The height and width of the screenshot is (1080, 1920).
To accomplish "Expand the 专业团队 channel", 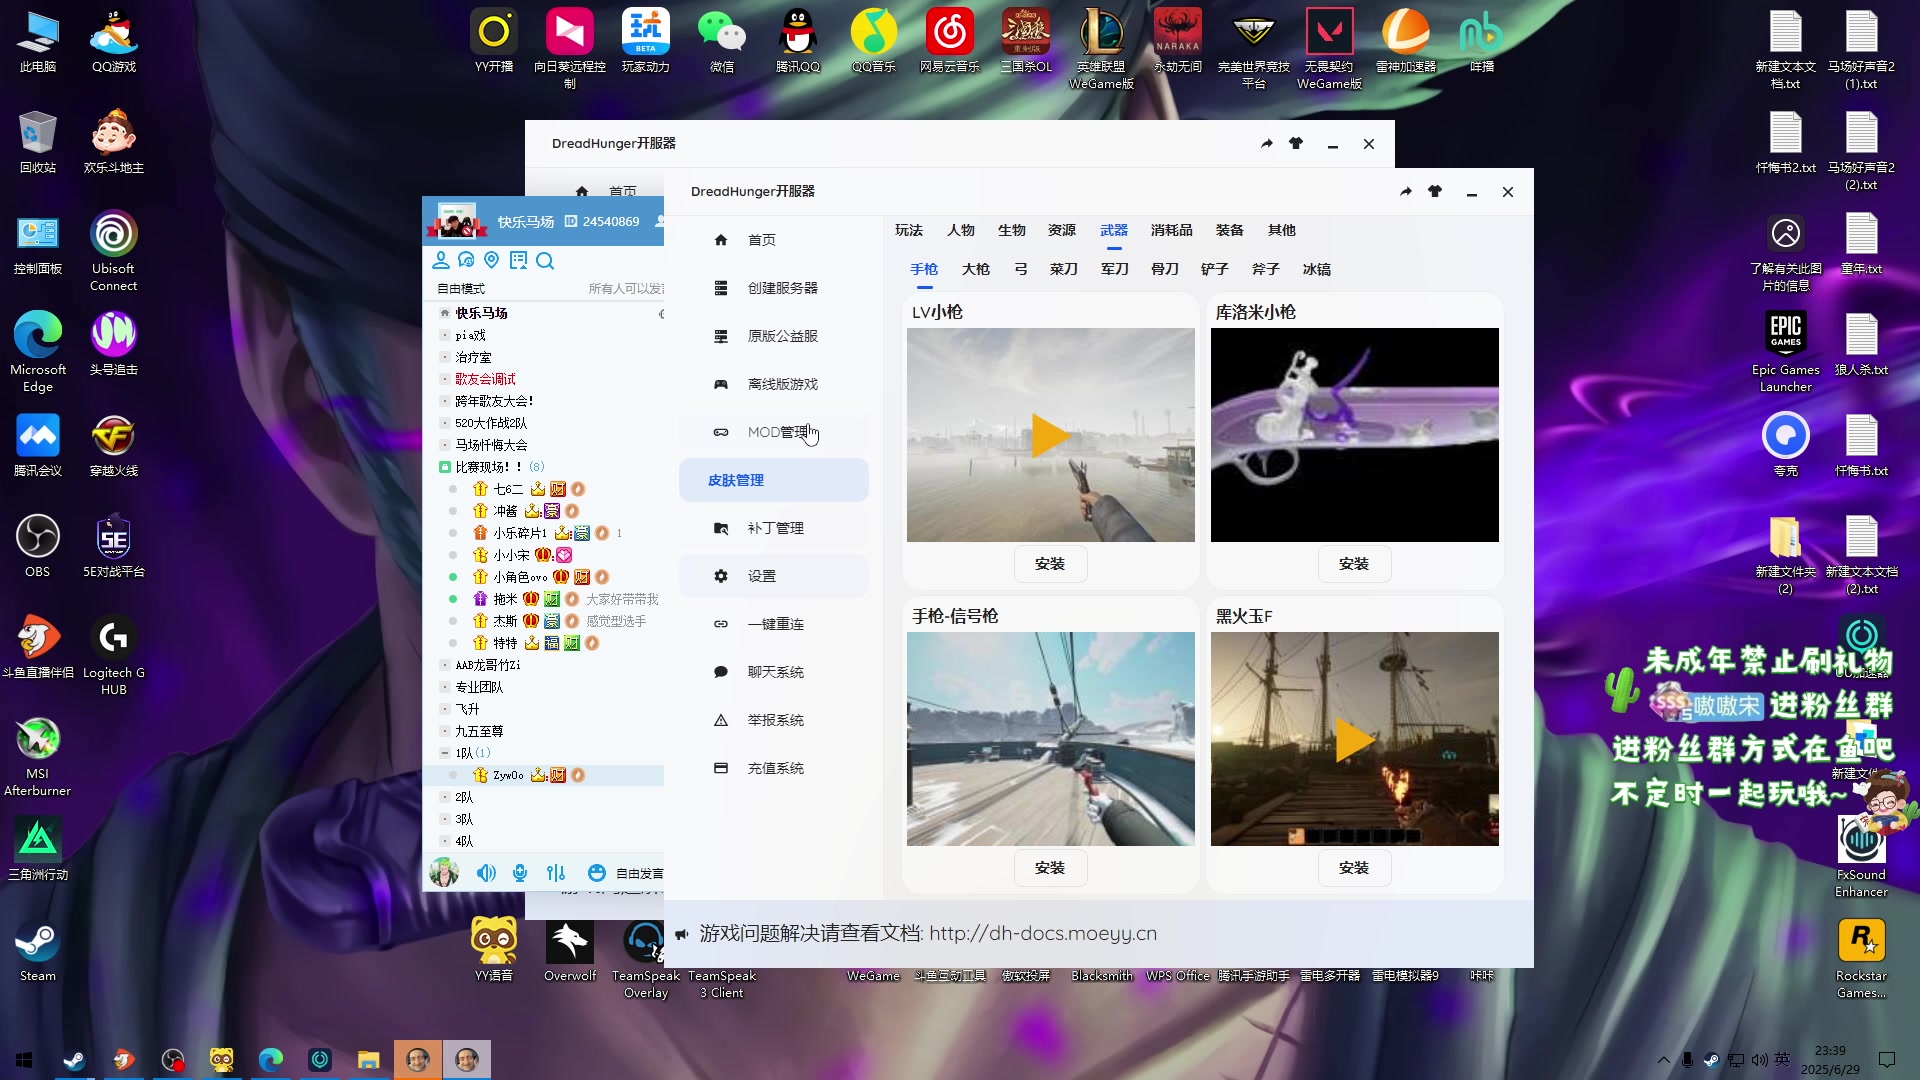I will pyautogui.click(x=445, y=687).
